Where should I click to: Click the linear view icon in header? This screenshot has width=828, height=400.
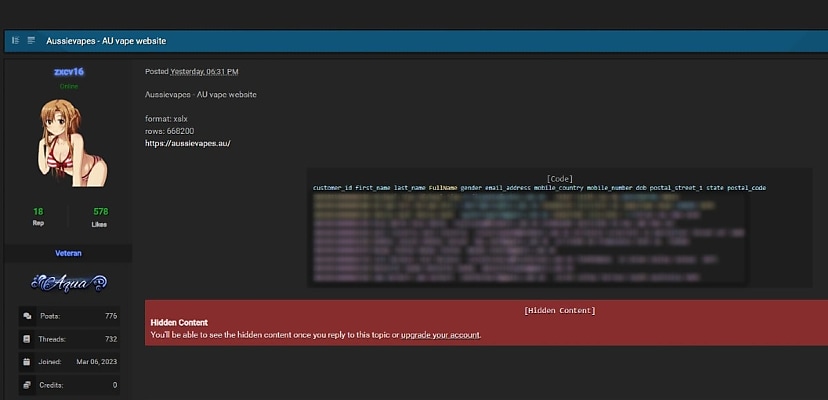click(x=32, y=41)
